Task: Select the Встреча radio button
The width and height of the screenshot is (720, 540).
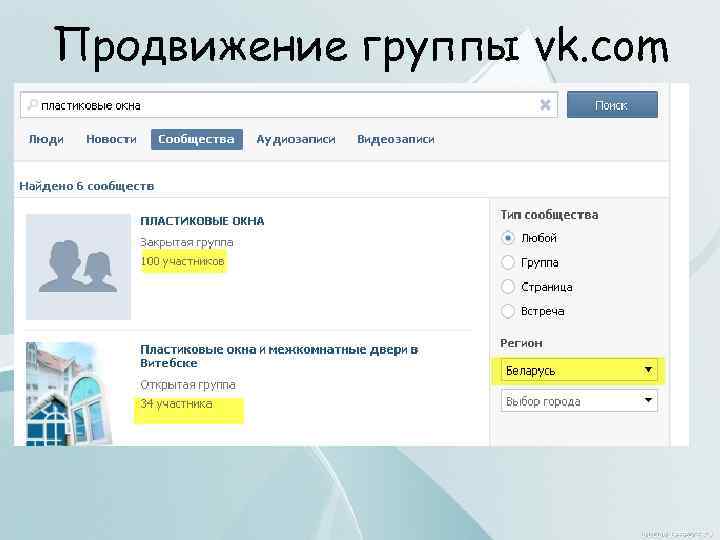Action: click(508, 311)
